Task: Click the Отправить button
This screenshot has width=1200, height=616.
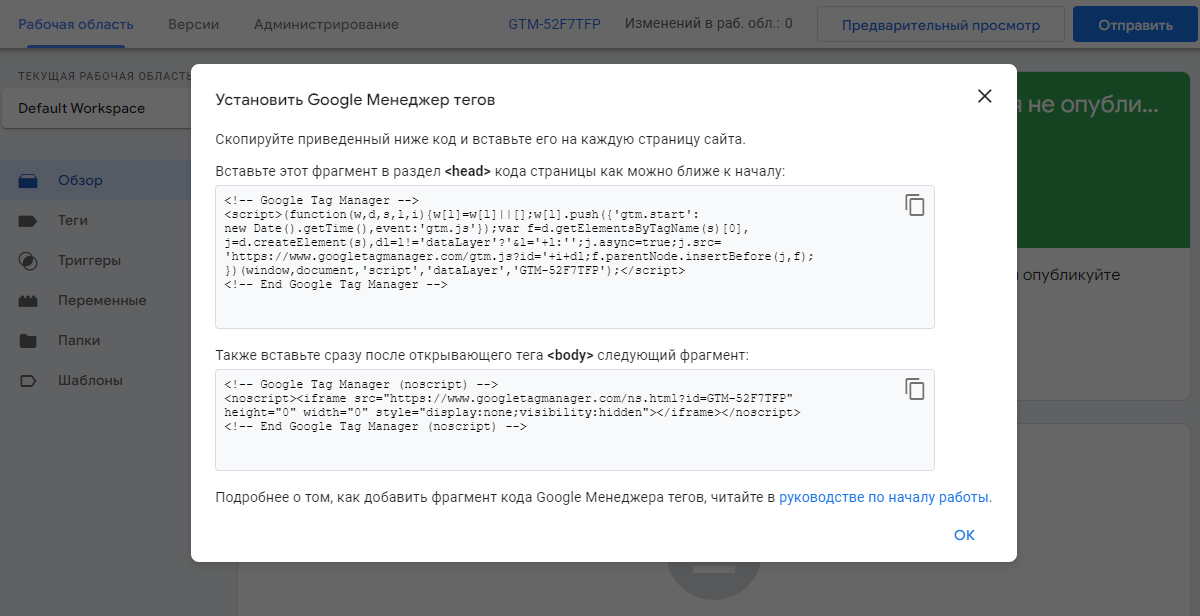Action: [x=1135, y=24]
